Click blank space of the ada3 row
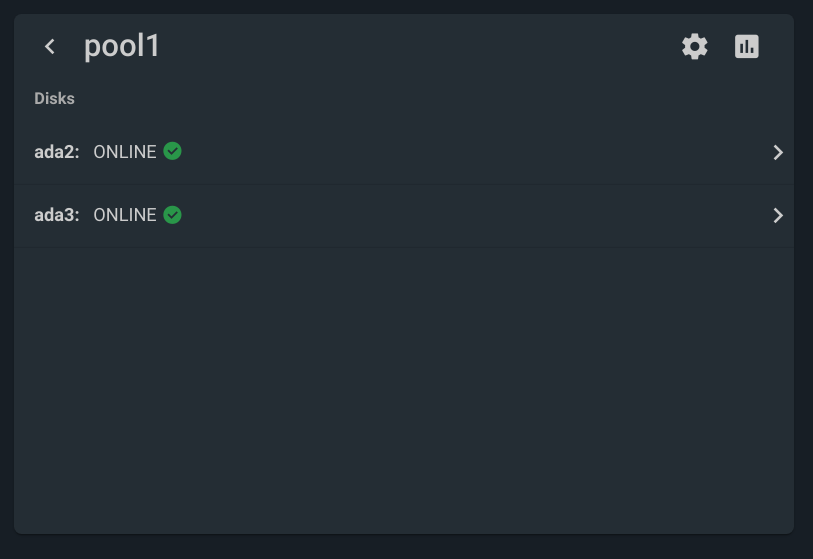 [x=467, y=216]
